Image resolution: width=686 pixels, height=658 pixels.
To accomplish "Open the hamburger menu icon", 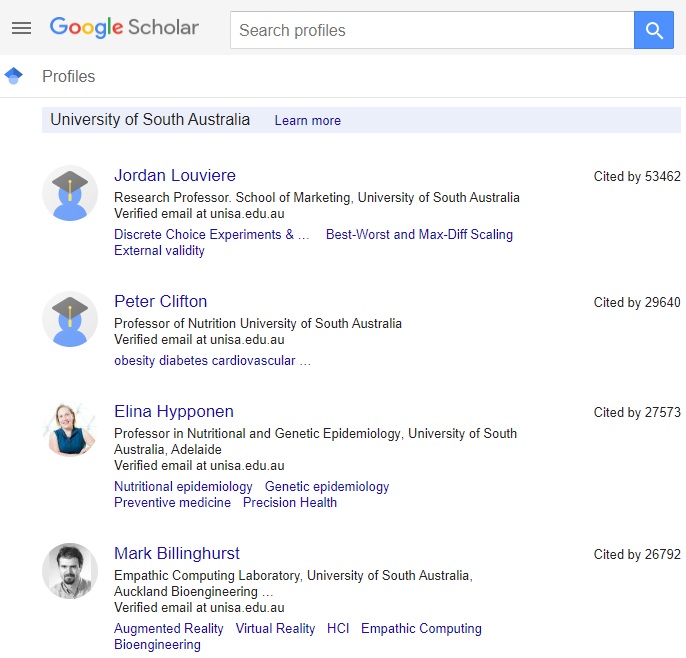I will [21, 28].
